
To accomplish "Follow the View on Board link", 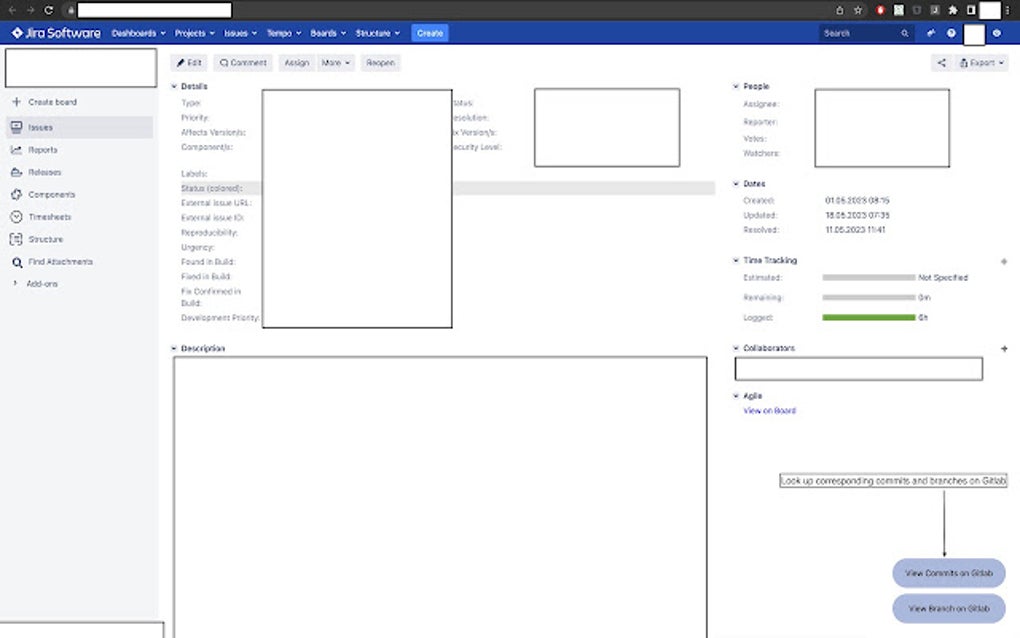I will (768, 411).
